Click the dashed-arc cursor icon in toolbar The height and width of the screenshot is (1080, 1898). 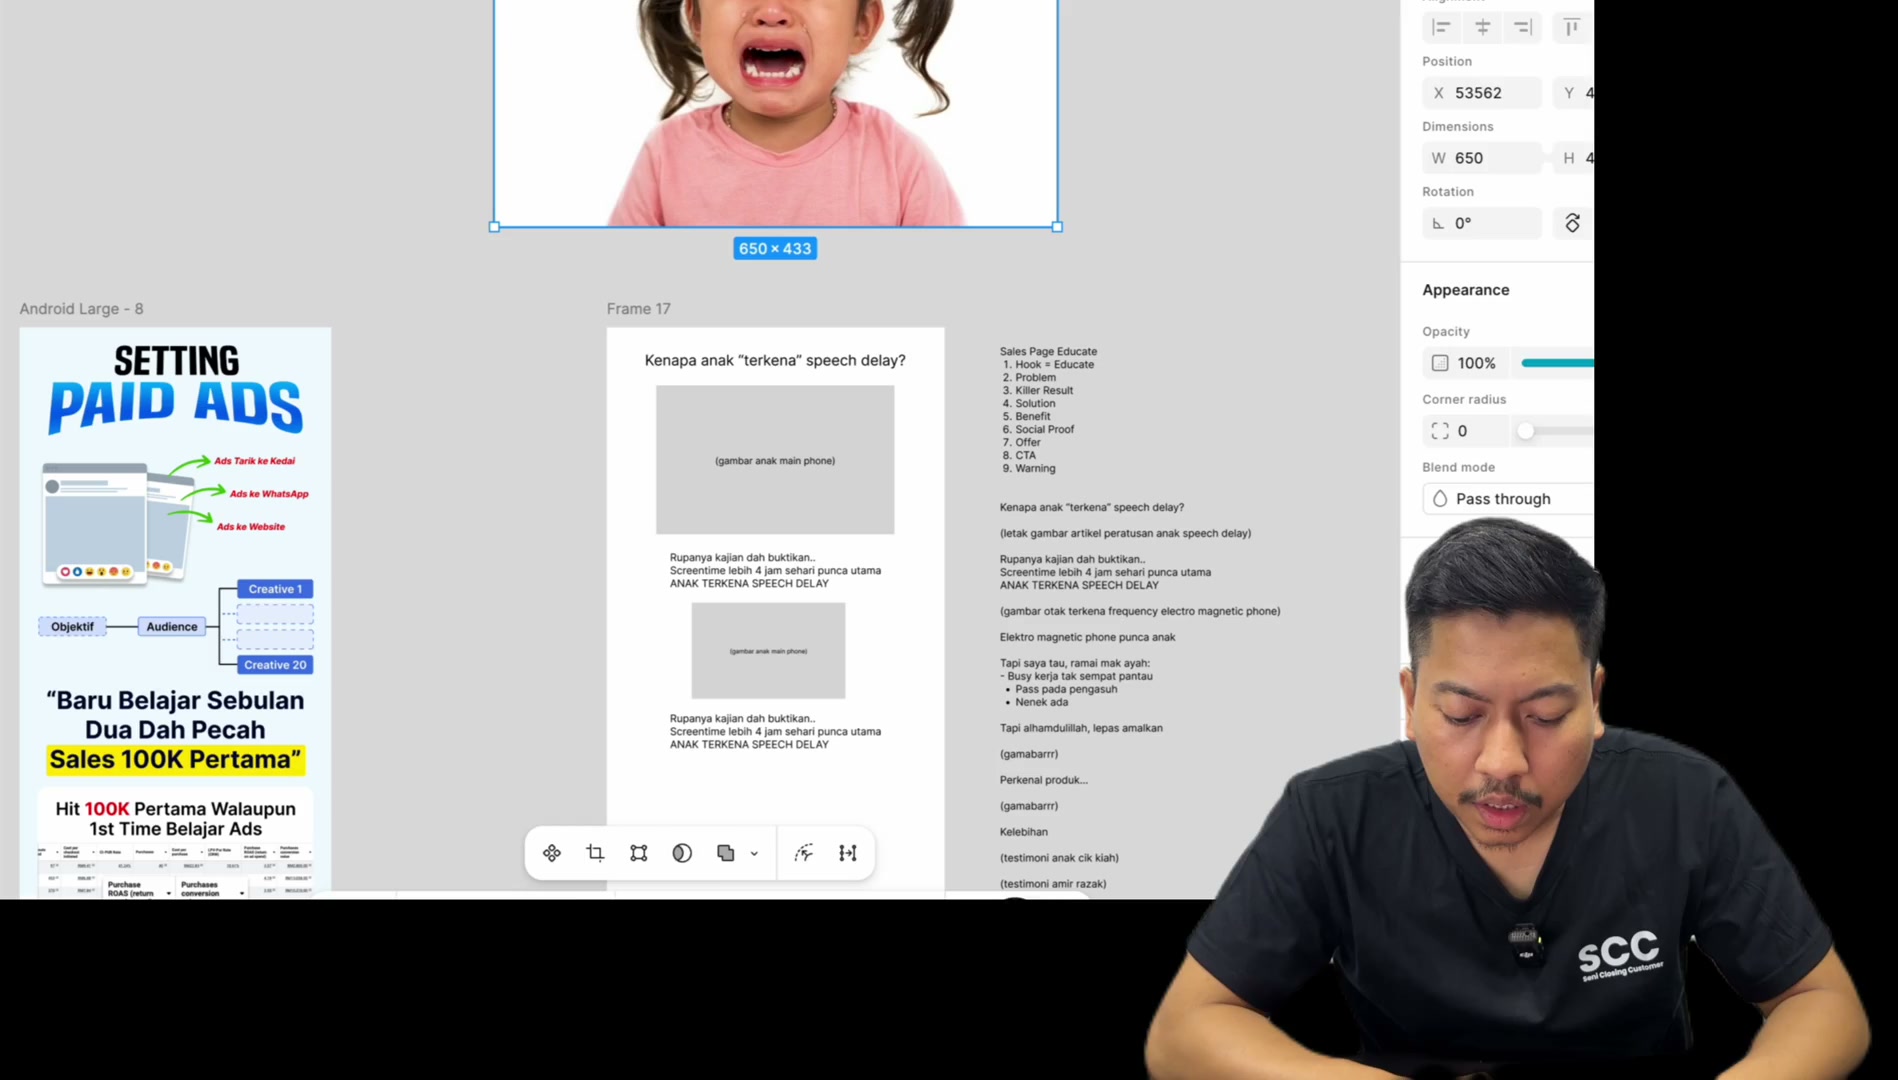pyautogui.click(x=804, y=853)
